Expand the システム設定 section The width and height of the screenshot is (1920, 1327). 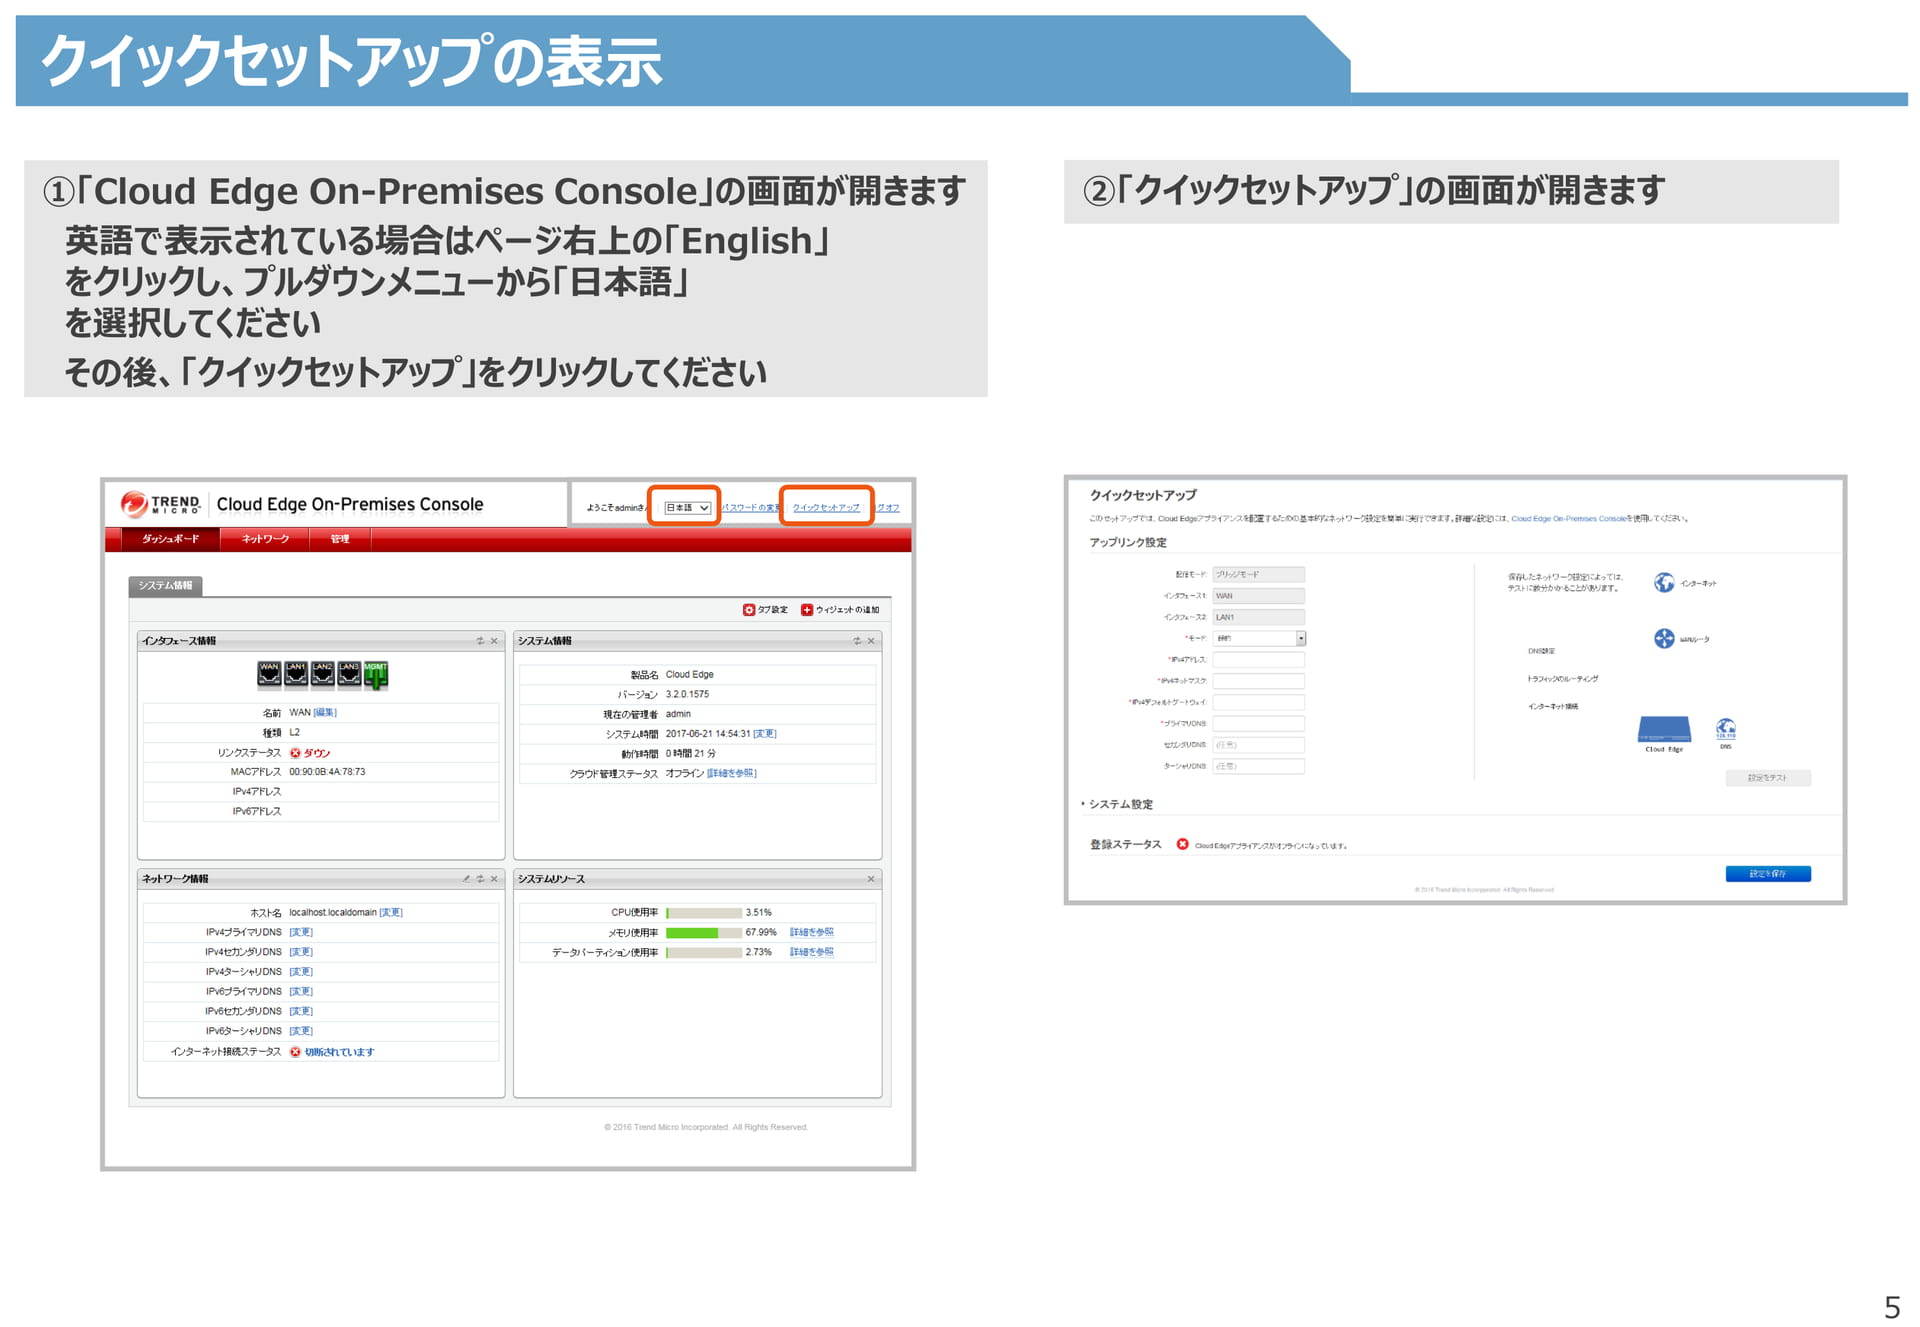(x=1118, y=804)
